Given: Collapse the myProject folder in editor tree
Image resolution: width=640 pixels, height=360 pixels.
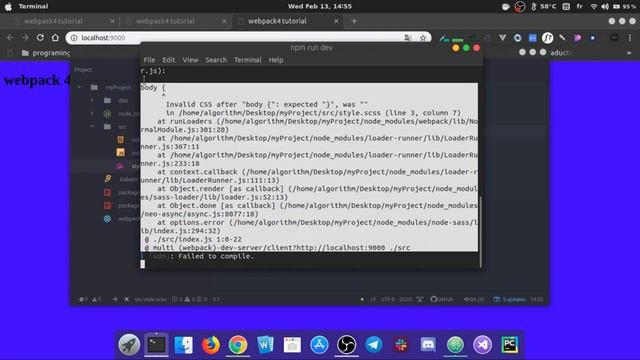Looking at the screenshot, I should pos(80,87).
